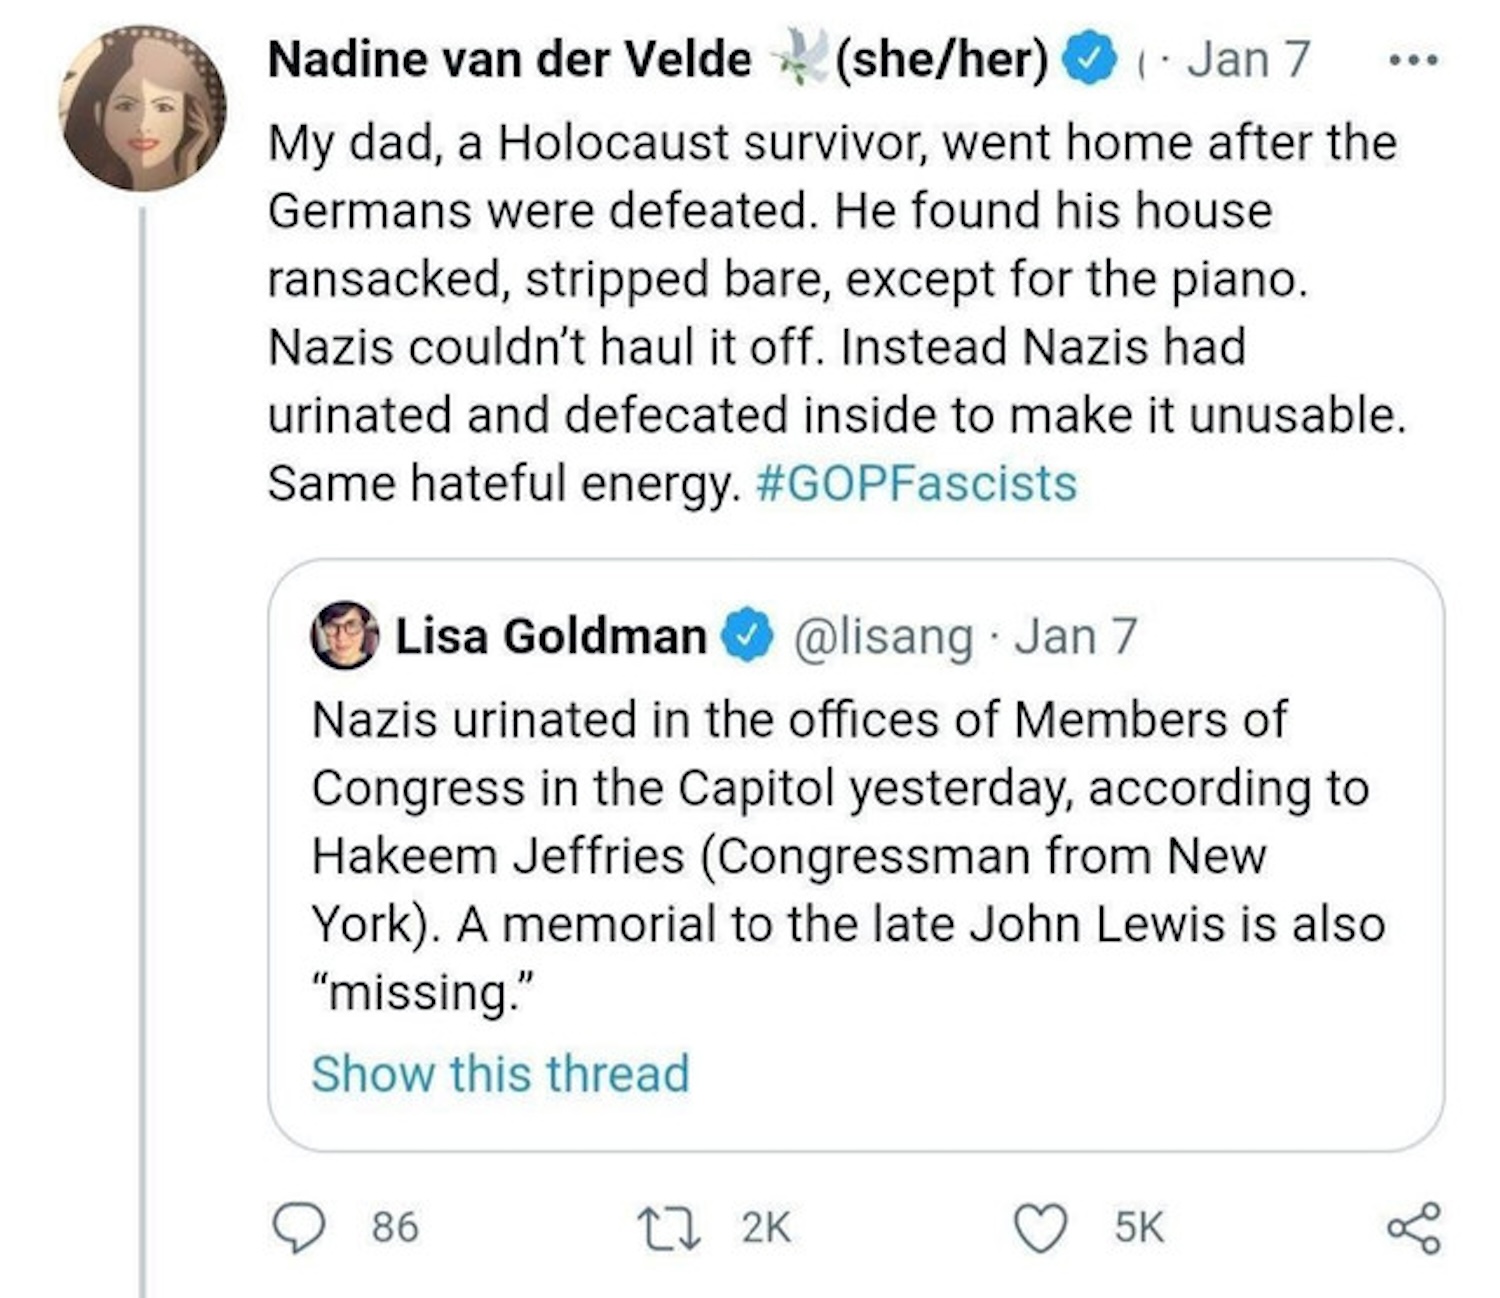Open the #GOPFascists hashtag
This screenshot has height=1298, width=1500.
coord(917,484)
